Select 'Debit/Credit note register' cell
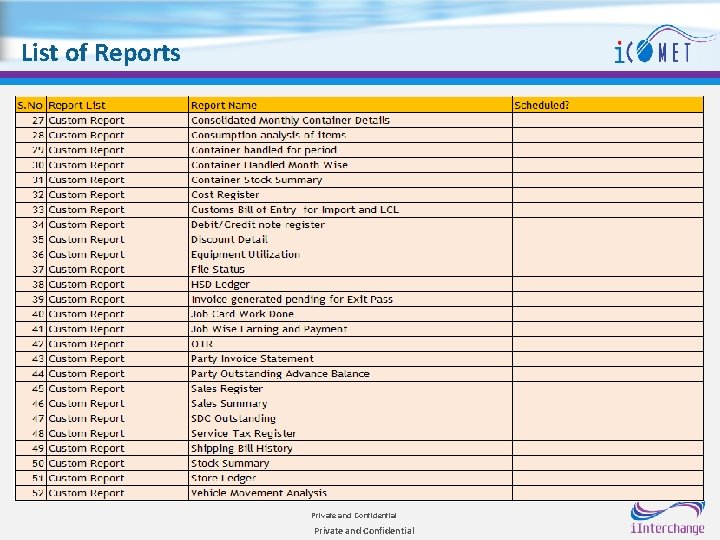The height and width of the screenshot is (540, 720). point(350,225)
